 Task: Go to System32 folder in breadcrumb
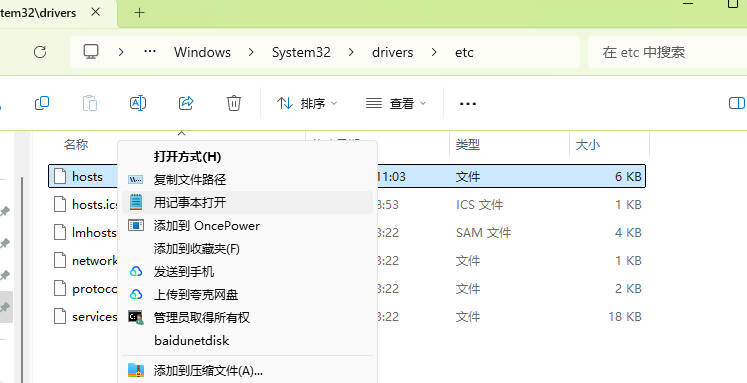(301, 52)
